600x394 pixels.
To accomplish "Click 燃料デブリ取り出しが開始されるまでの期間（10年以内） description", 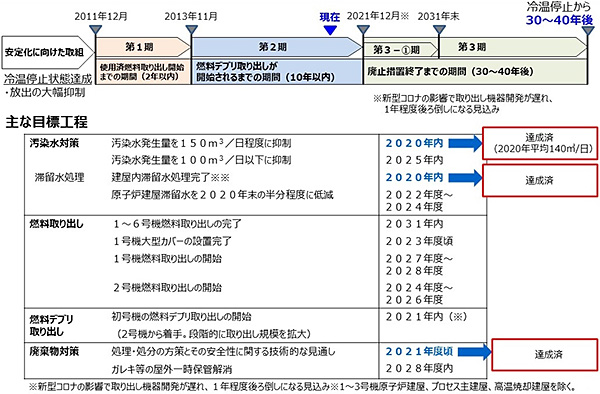I will tap(266, 72).
